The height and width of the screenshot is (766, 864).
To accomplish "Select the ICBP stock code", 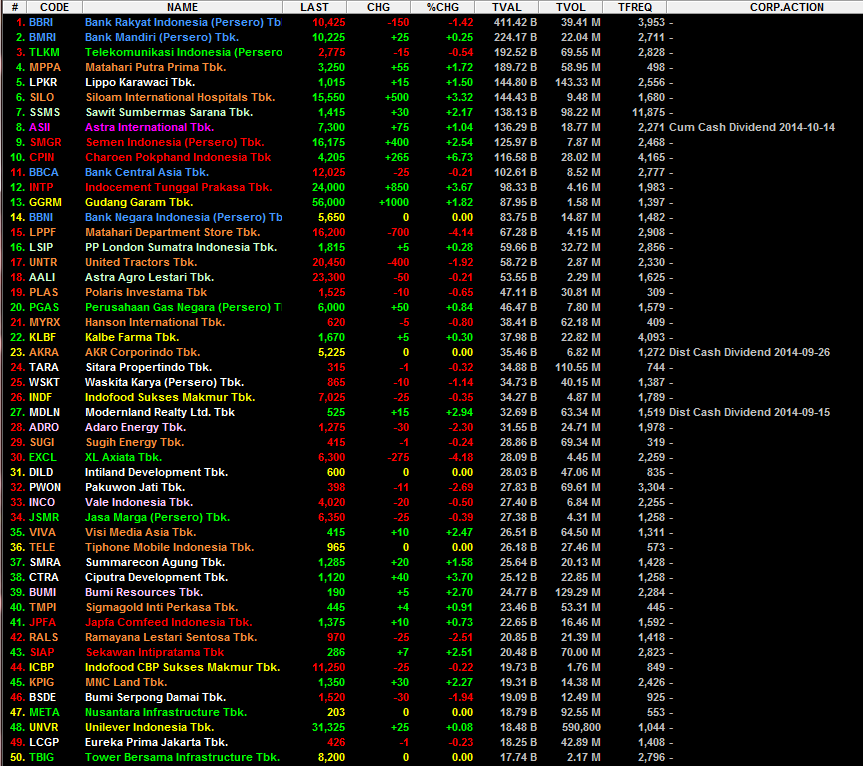I will [41, 667].
